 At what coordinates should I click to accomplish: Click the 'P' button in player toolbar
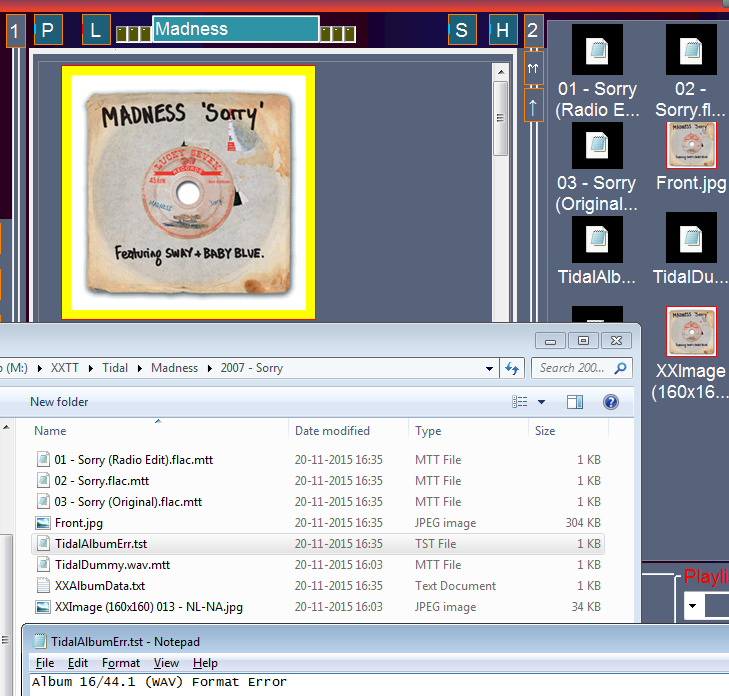pos(48,30)
